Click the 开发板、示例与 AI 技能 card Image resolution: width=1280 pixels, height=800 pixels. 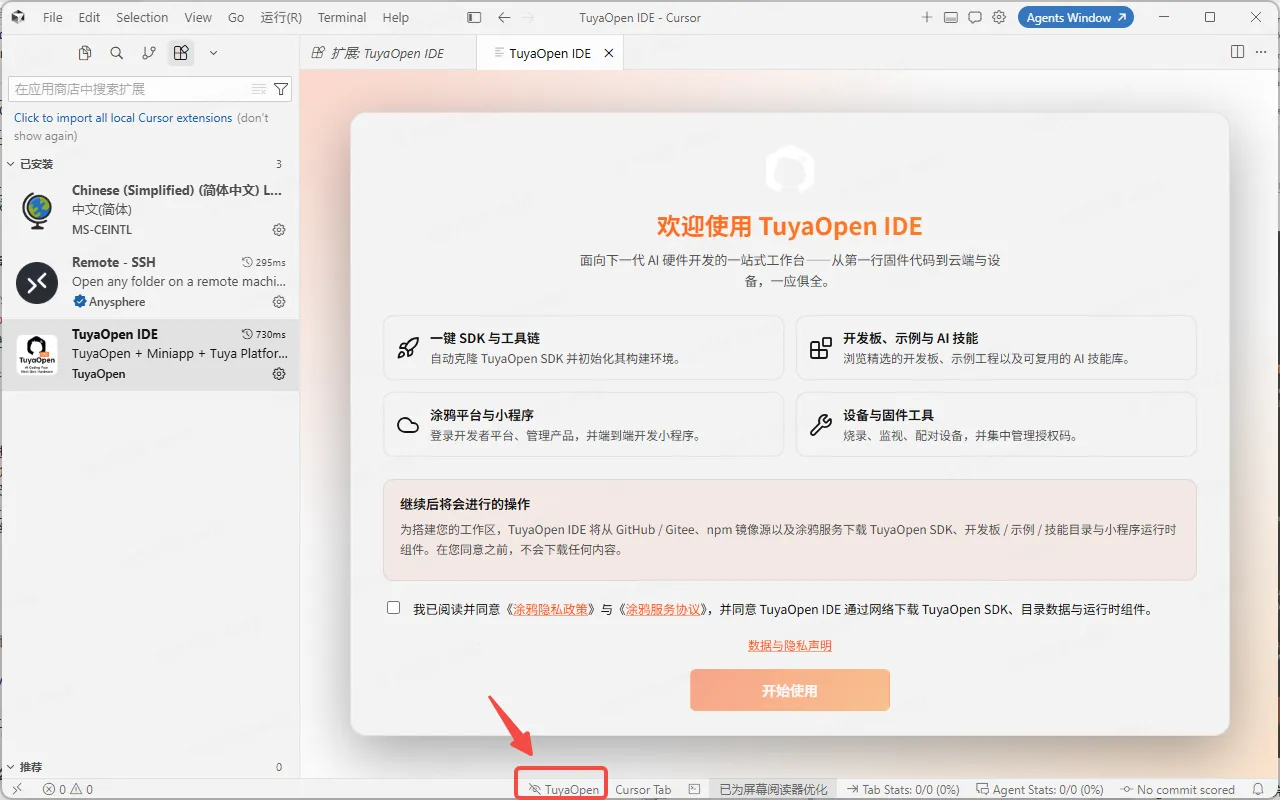pyautogui.click(x=996, y=348)
